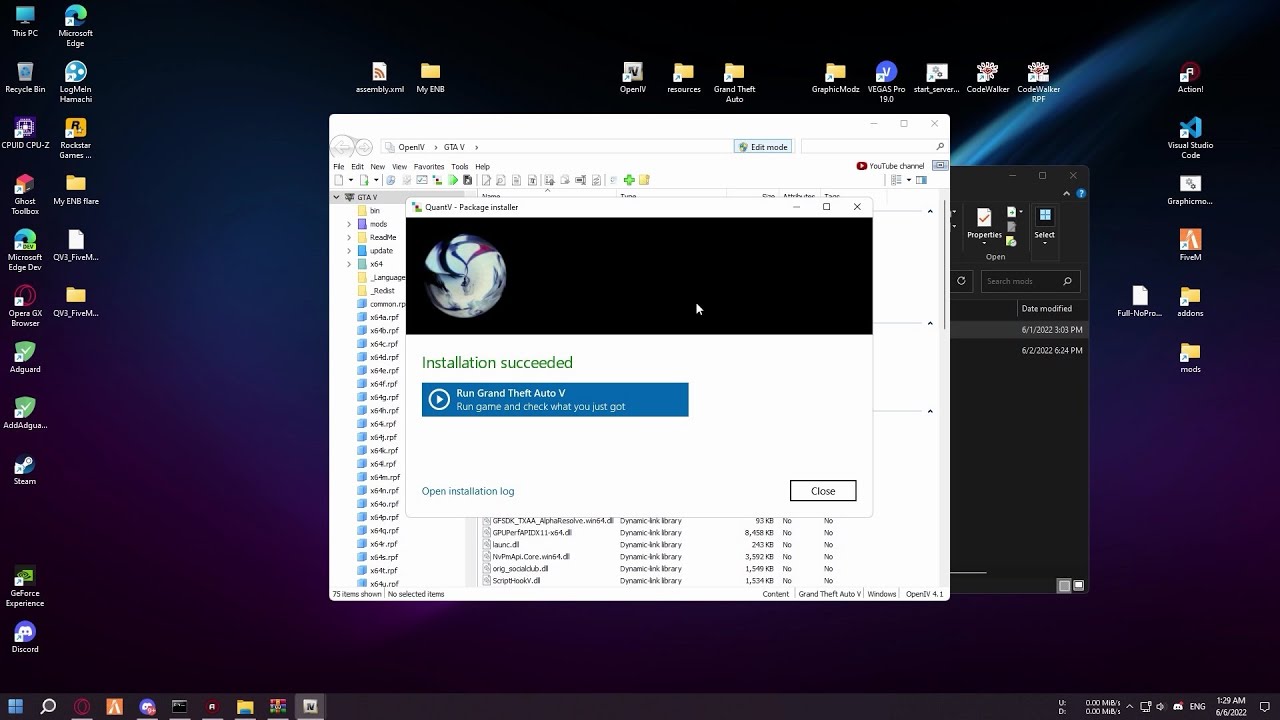This screenshot has width=1280, height=720.
Task: Click OpenIV back navigation arrow
Action: click(341, 147)
